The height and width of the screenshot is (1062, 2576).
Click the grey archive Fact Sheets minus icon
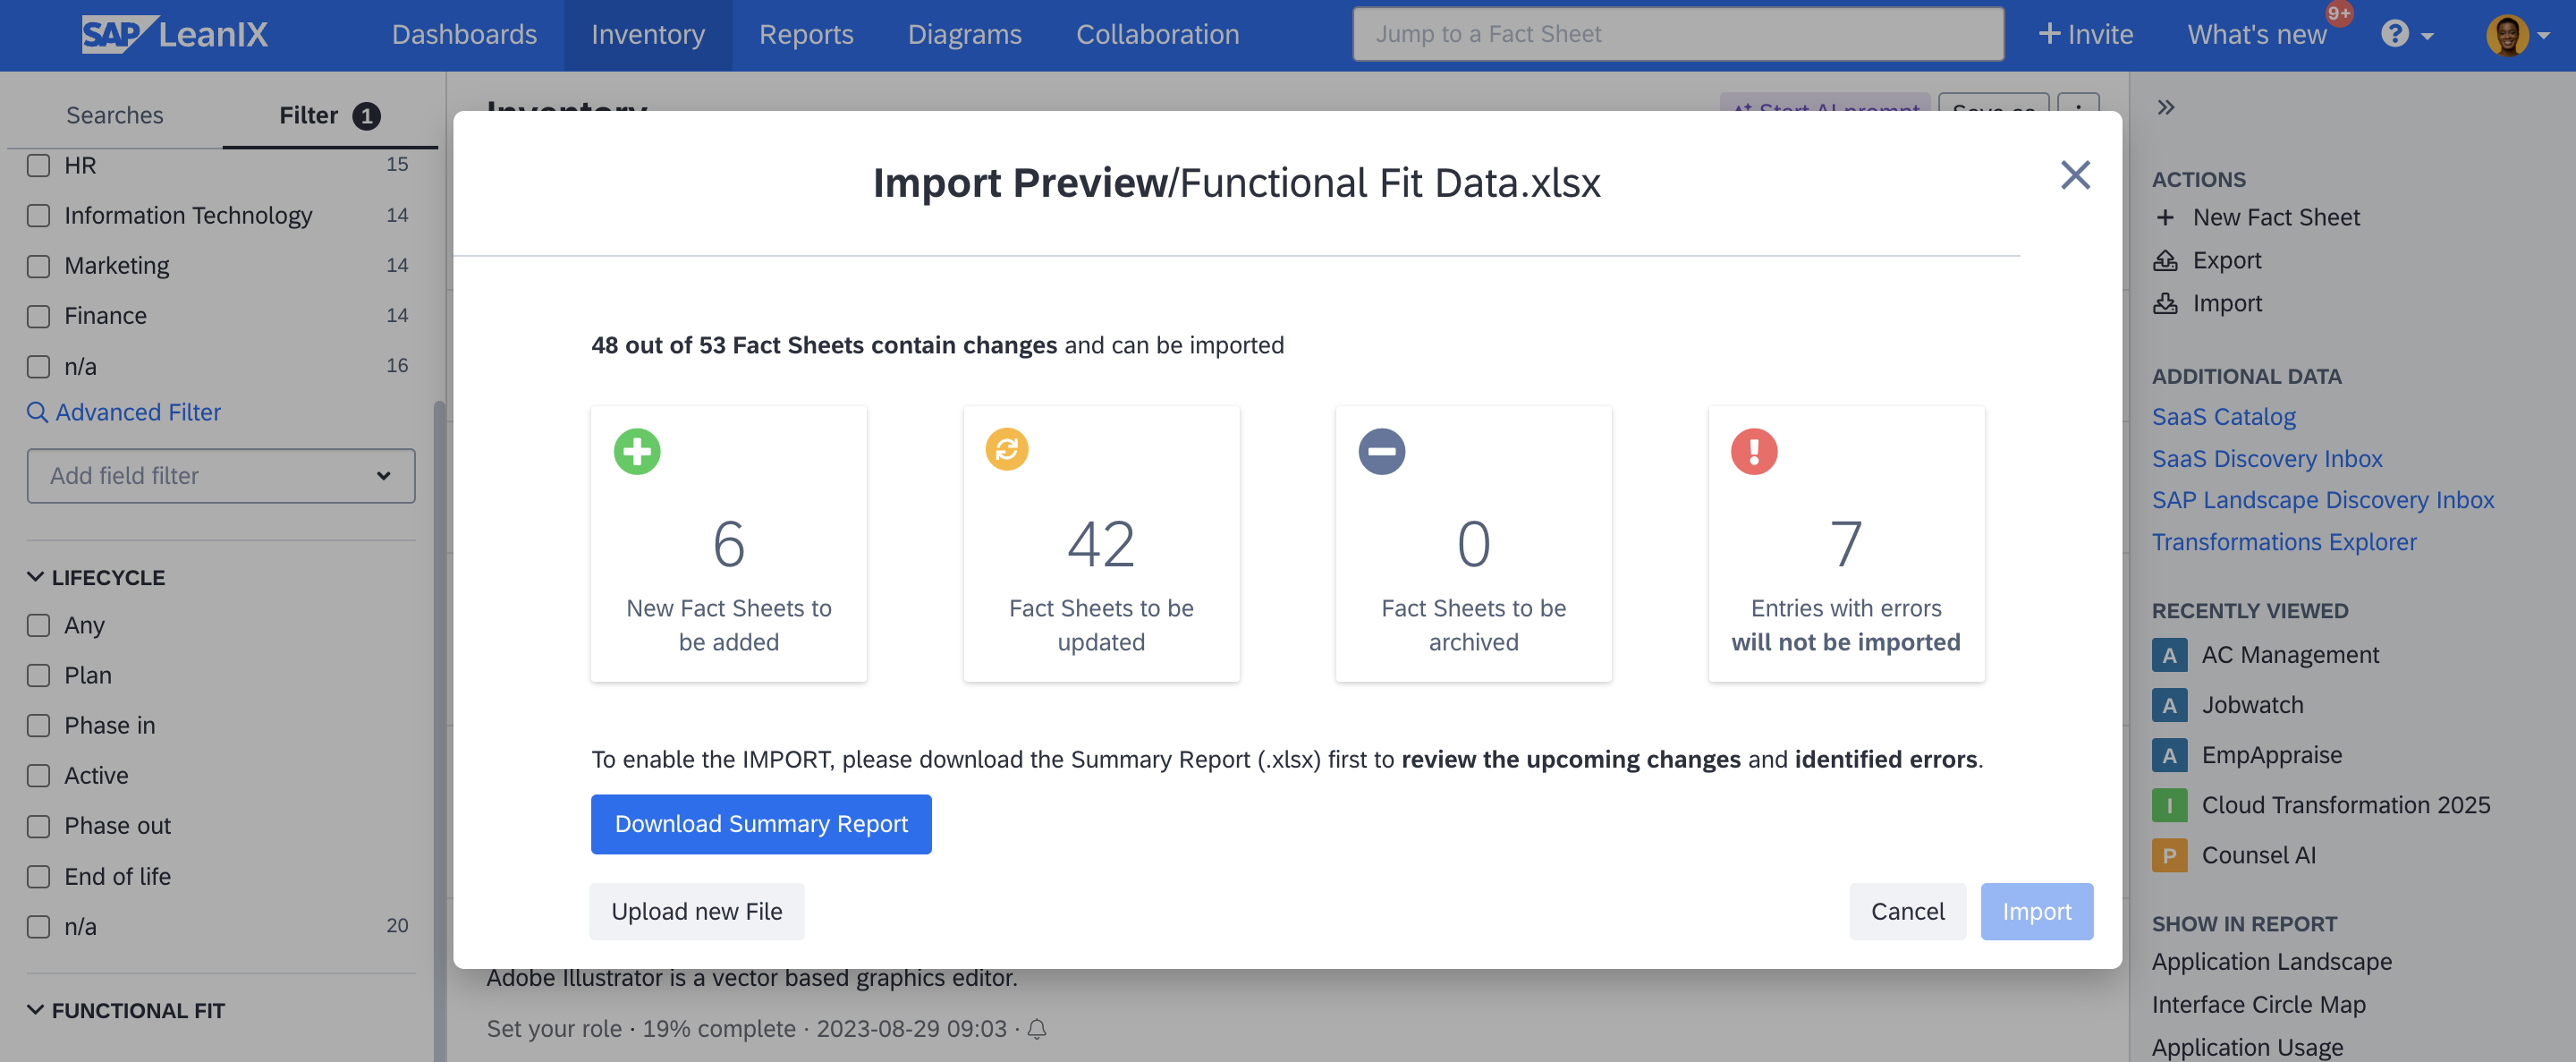point(1382,450)
